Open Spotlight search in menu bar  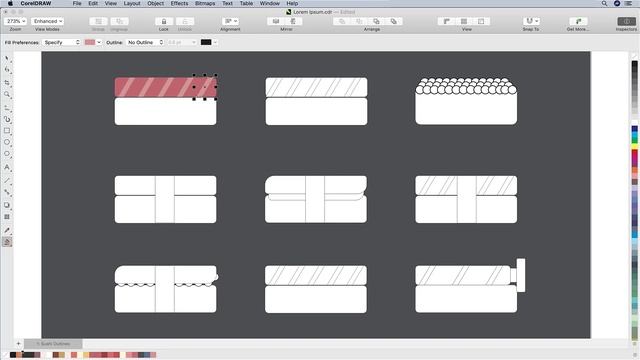pyautogui.click(x=604, y=3)
